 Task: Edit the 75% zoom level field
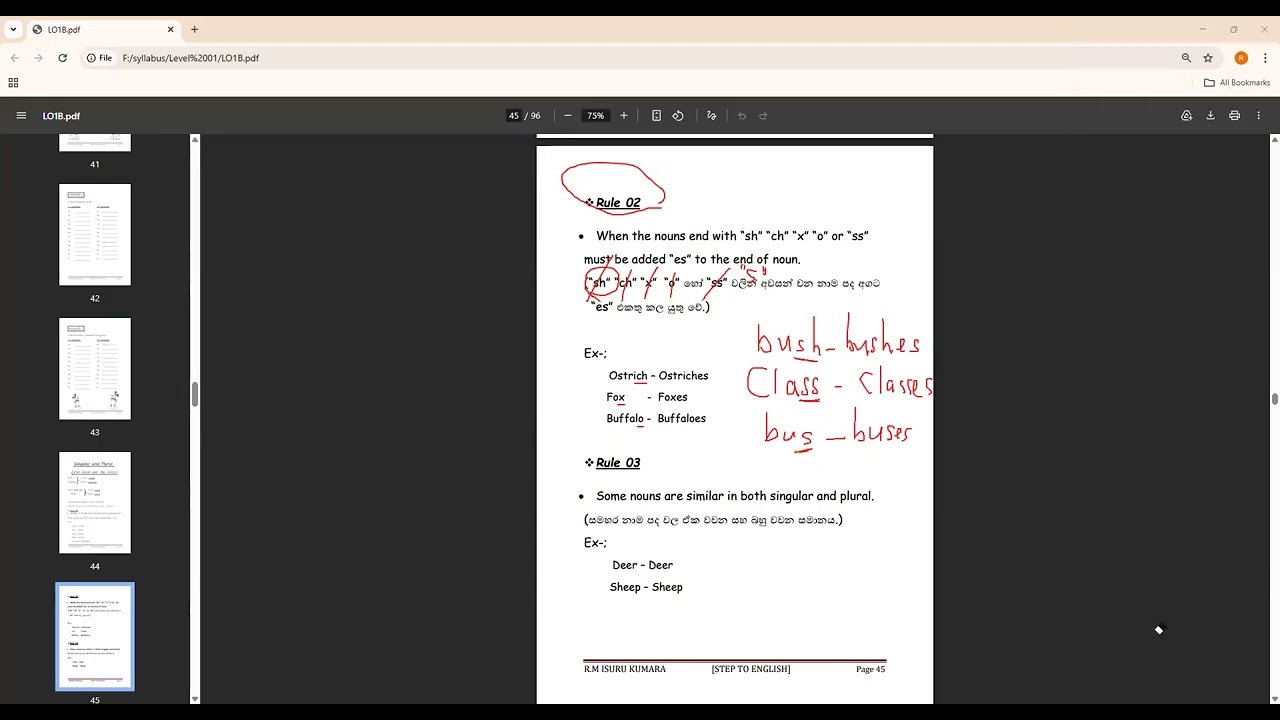point(596,116)
